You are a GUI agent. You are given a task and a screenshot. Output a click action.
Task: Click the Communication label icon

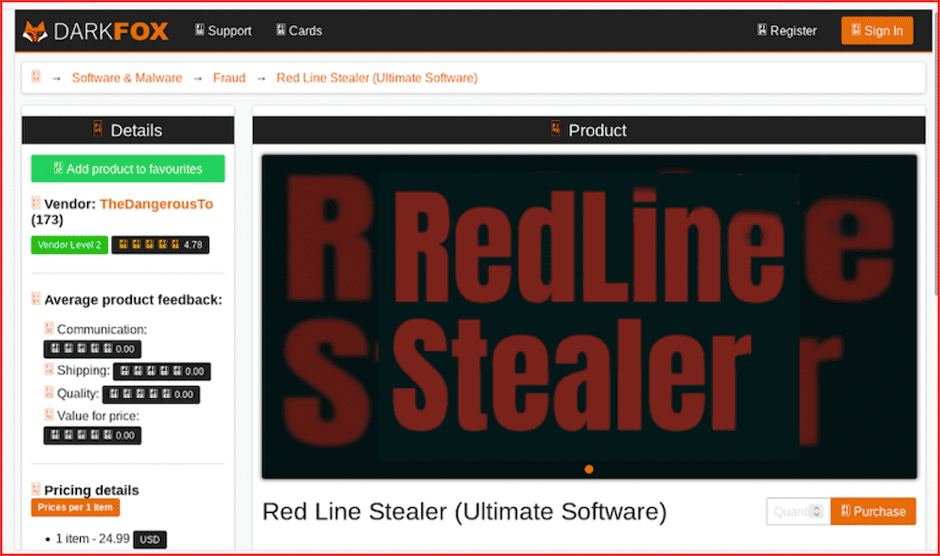[49, 327]
